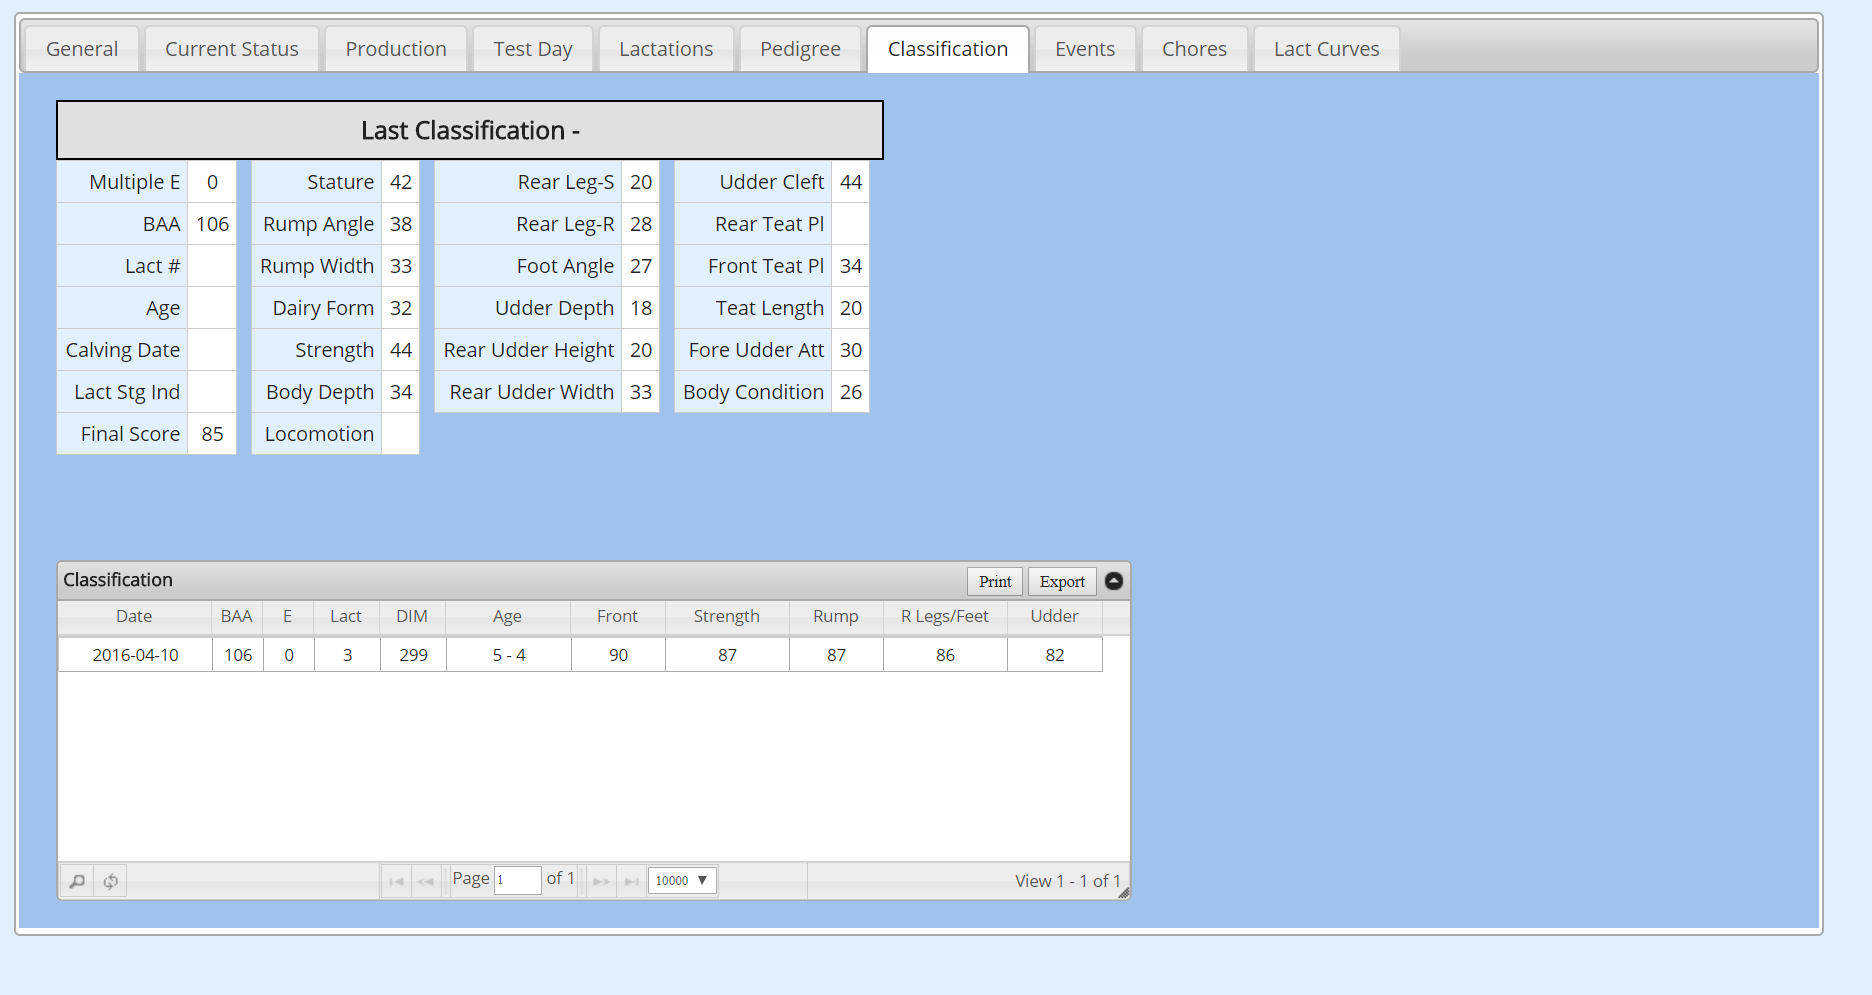
Task: Select the Lactations tab
Action: pos(666,49)
